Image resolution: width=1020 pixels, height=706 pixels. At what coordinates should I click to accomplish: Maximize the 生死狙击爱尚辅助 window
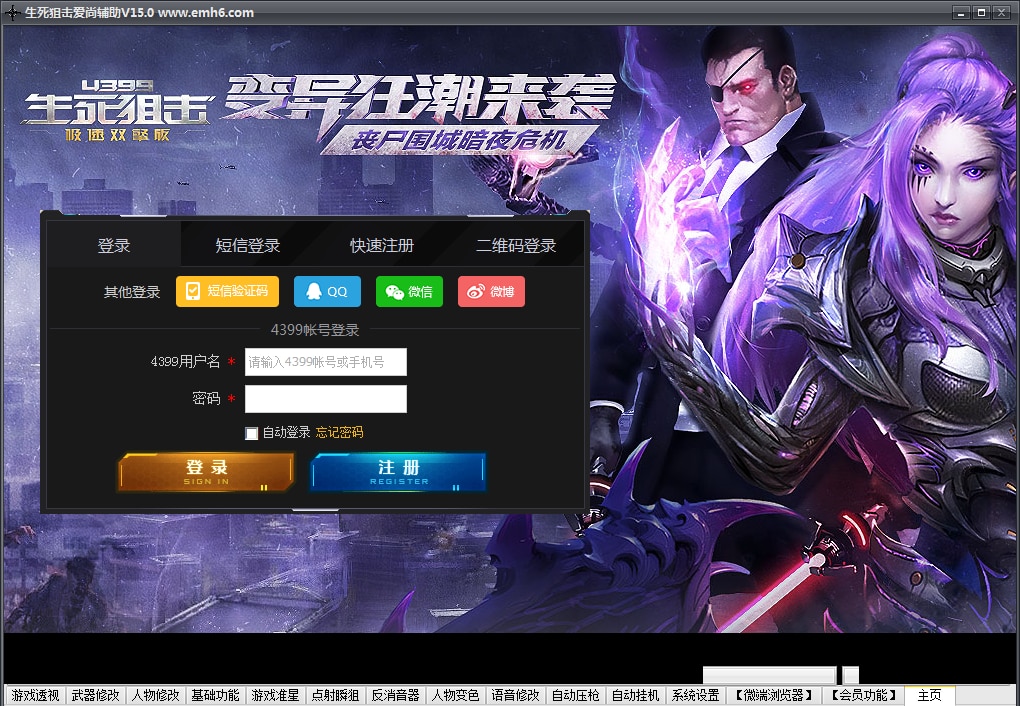(x=981, y=12)
